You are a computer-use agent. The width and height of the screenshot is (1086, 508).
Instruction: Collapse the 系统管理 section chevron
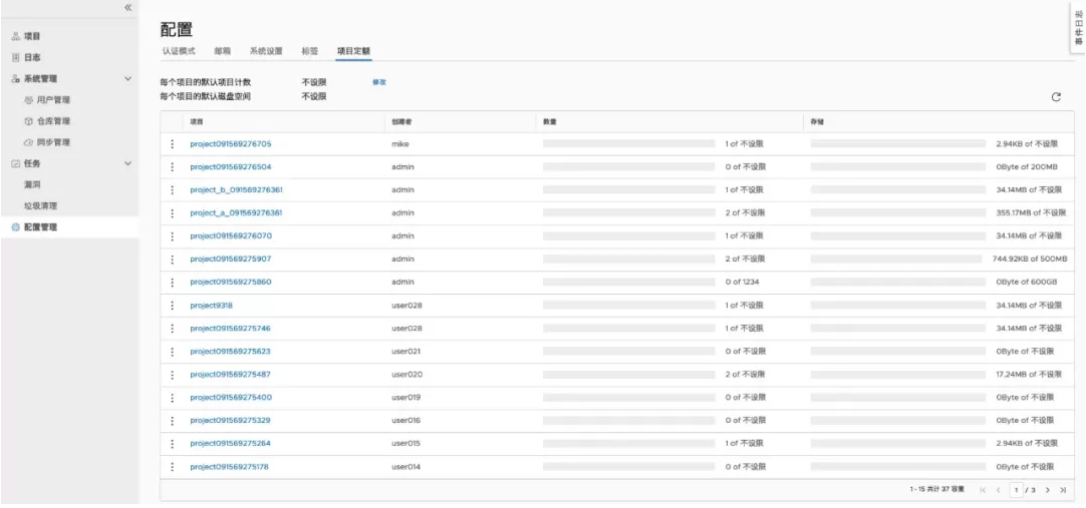coord(127,79)
